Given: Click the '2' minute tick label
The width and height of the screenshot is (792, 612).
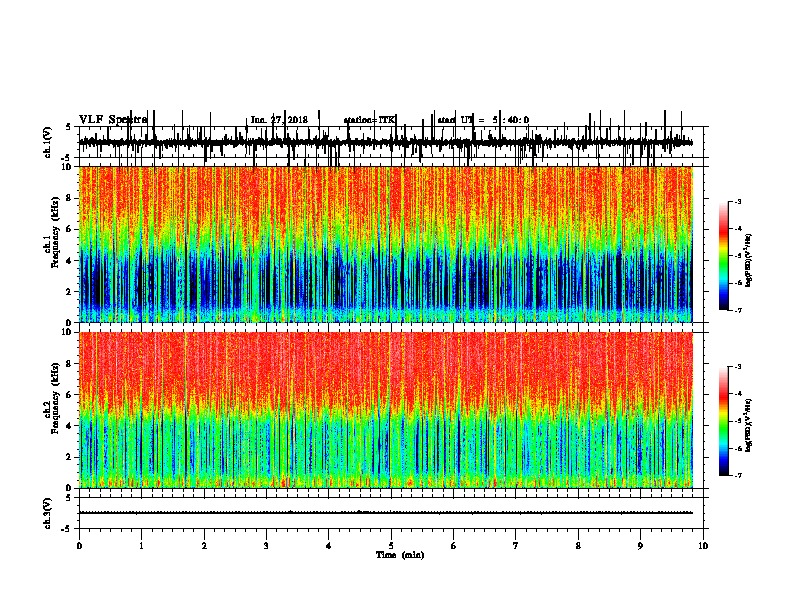Looking at the screenshot, I should pyautogui.click(x=204, y=546).
